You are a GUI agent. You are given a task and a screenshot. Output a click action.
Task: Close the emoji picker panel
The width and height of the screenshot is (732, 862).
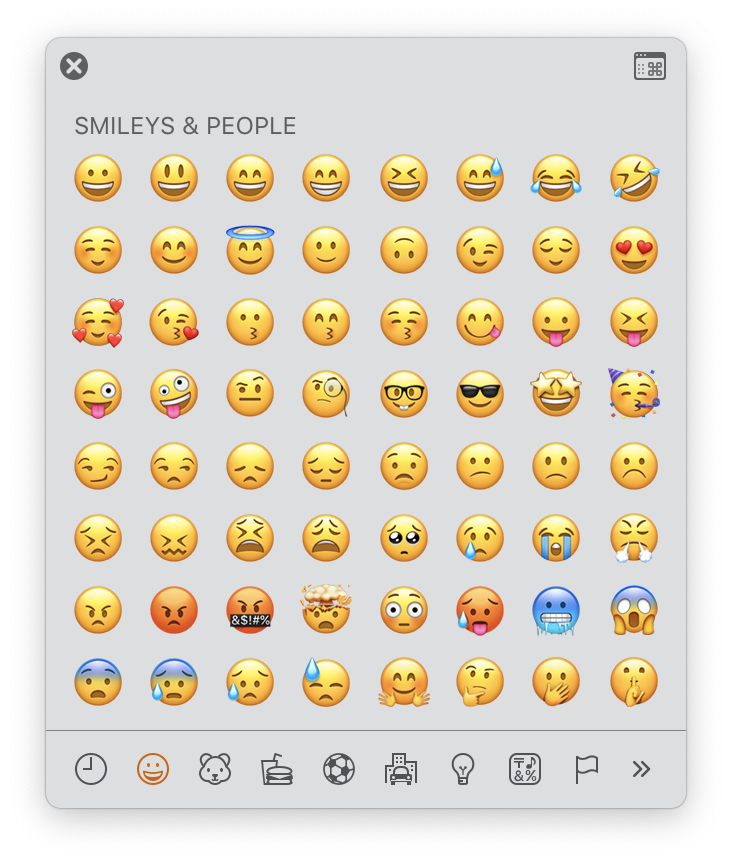click(74, 66)
